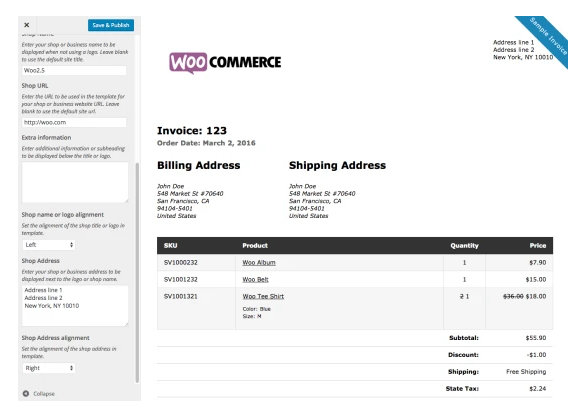The height and width of the screenshot is (407, 577).
Task: Edit the Shop URL field http://woo.com
Action: coord(74,122)
